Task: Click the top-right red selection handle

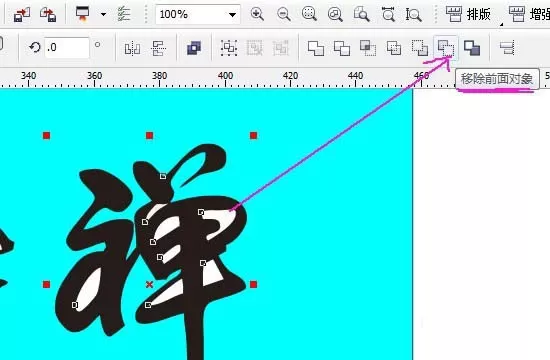Action: tap(254, 135)
